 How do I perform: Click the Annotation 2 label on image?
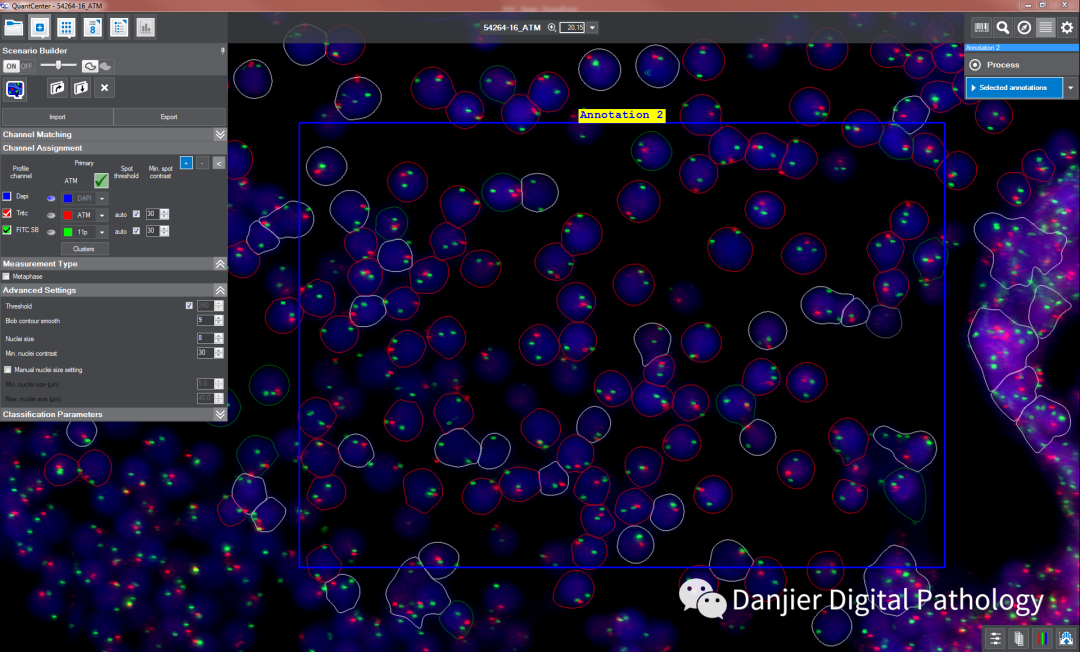tap(621, 115)
